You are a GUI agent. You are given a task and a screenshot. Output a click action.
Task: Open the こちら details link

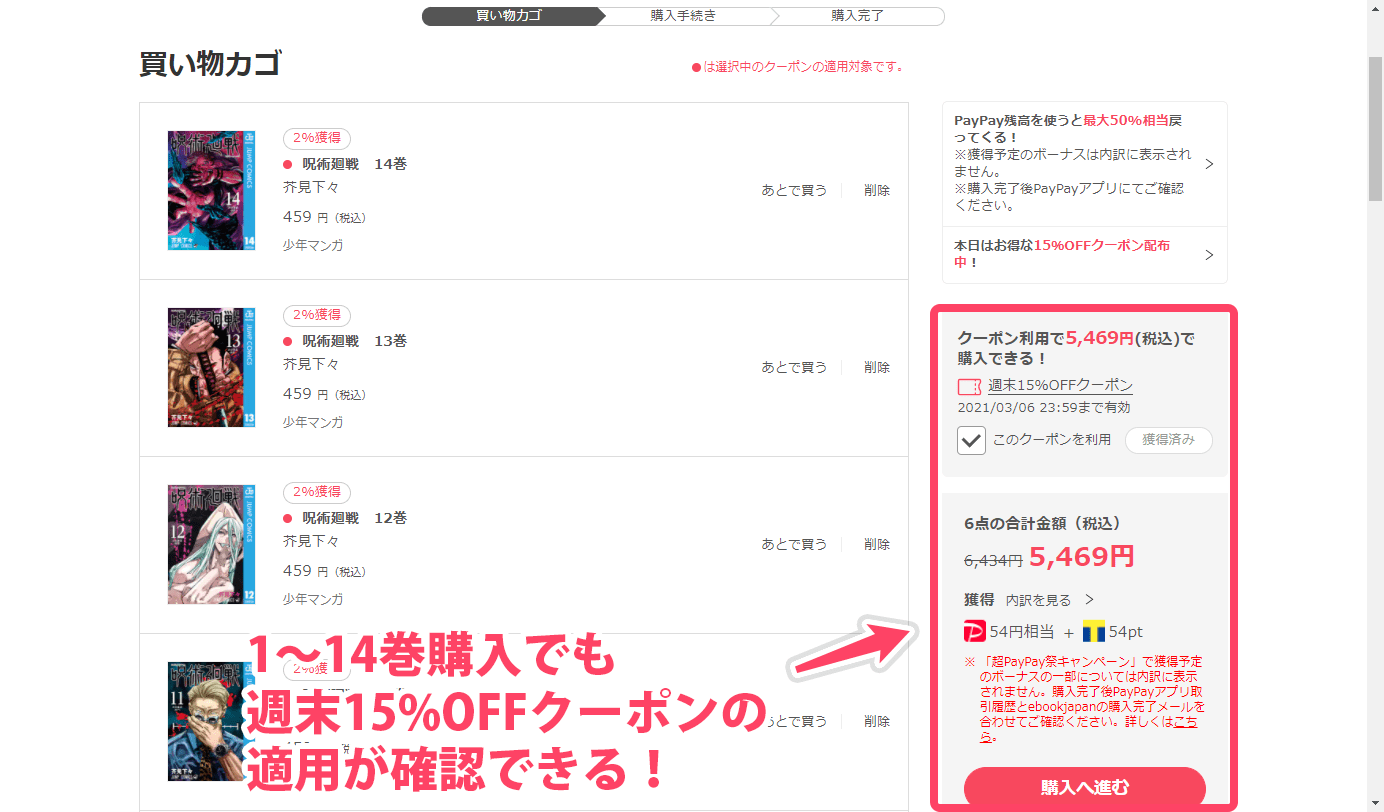[1186, 721]
